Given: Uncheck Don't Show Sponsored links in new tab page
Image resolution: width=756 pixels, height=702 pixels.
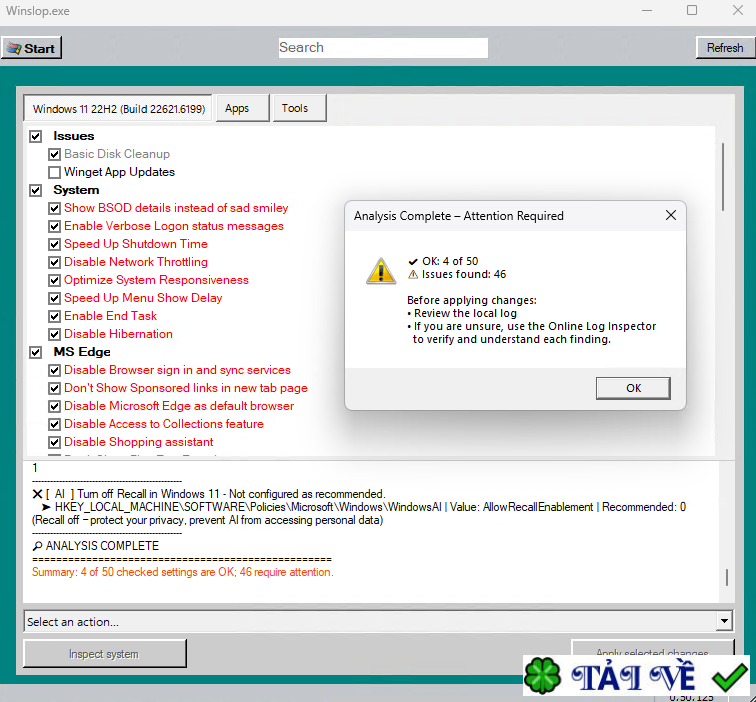Looking at the screenshot, I should [x=54, y=388].
